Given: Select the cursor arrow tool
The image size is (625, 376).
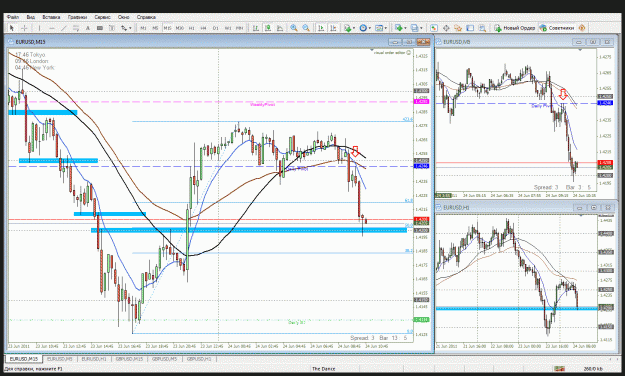Looking at the screenshot, I should [x=12, y=28].
